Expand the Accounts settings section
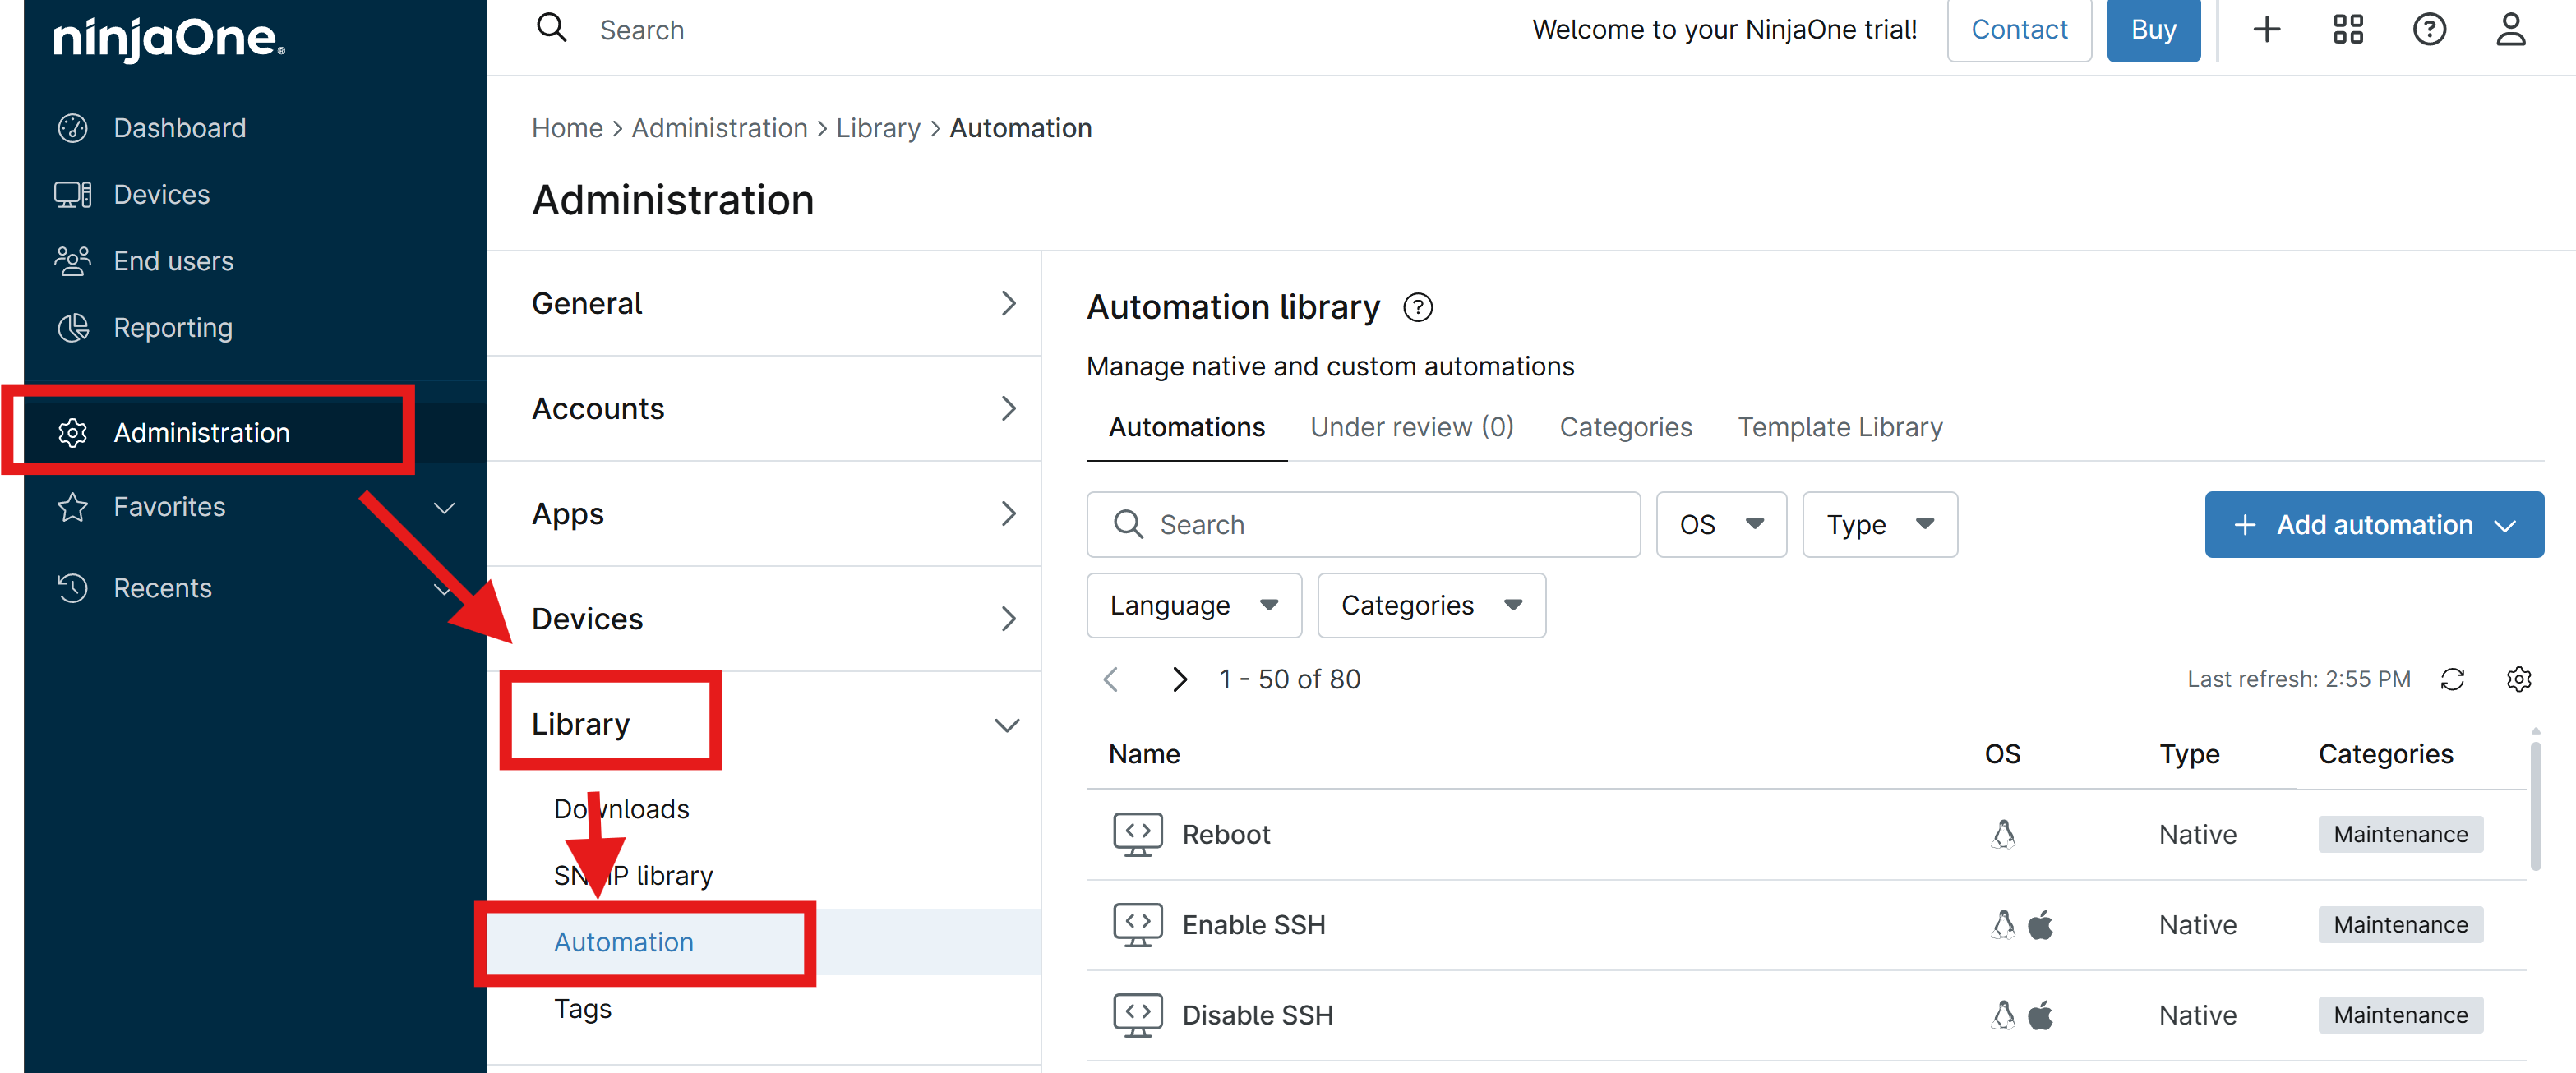The height and width of the screenshot is (1073, 2576). point(764,408)
